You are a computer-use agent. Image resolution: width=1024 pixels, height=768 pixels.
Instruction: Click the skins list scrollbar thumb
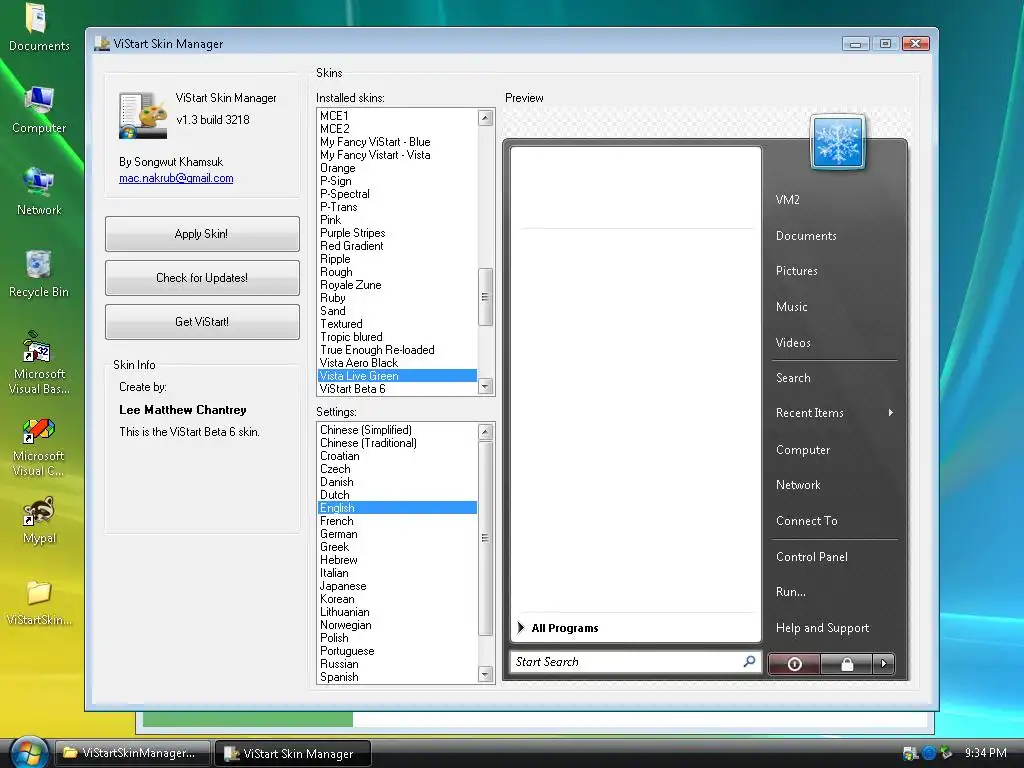pyautogui.click(x=485, y=296)
